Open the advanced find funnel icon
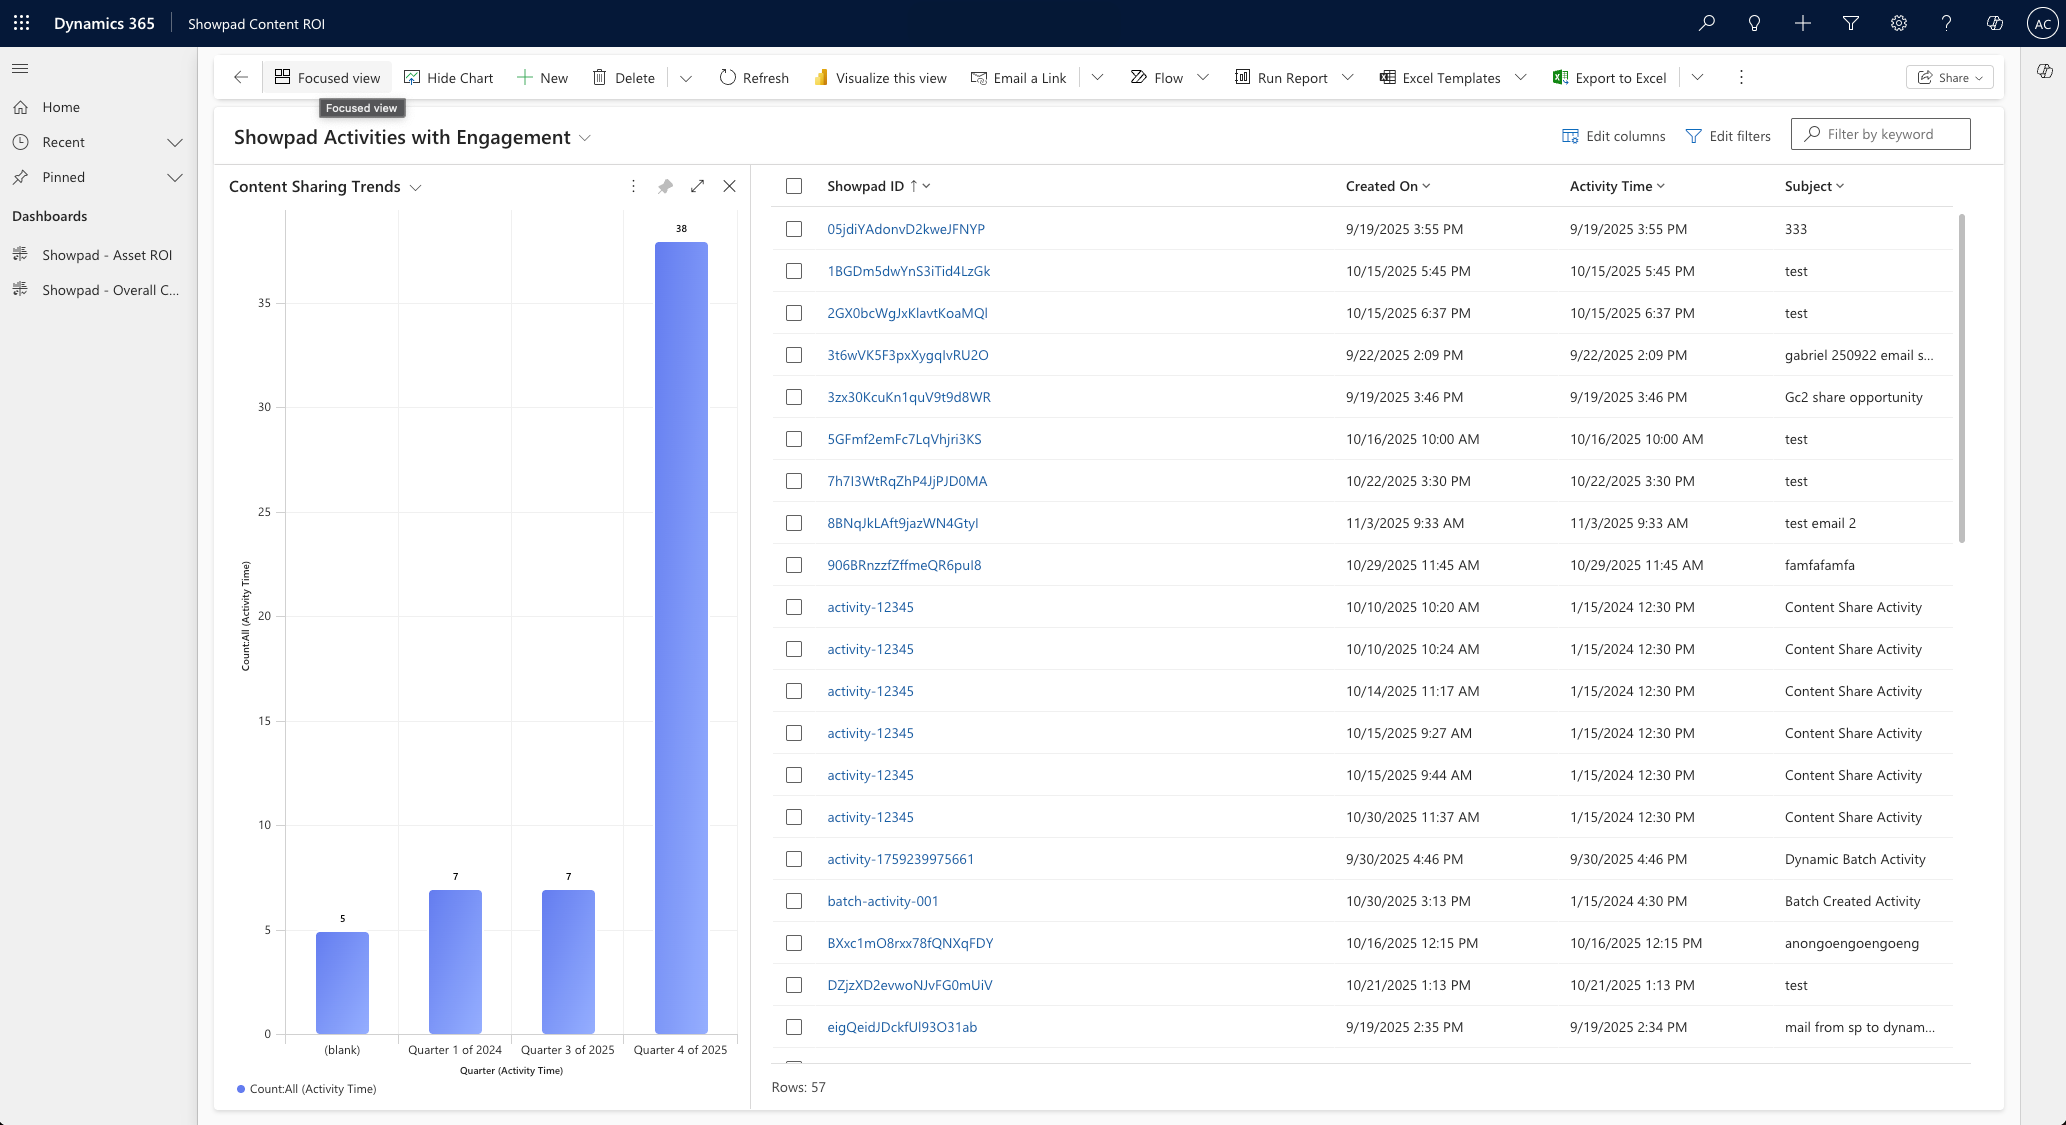The width and height of the screenshot is (2066, 1125). pos(1850,23)
